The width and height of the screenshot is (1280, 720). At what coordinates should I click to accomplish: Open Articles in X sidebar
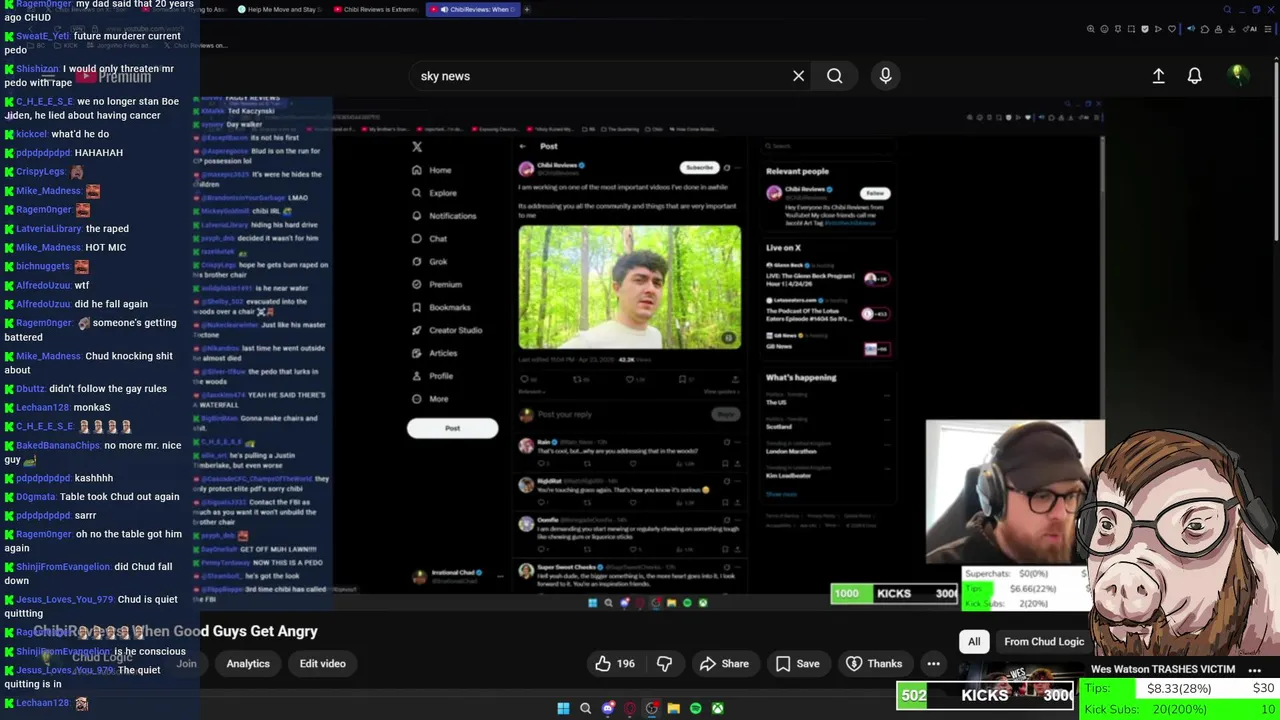click(435, 353)
